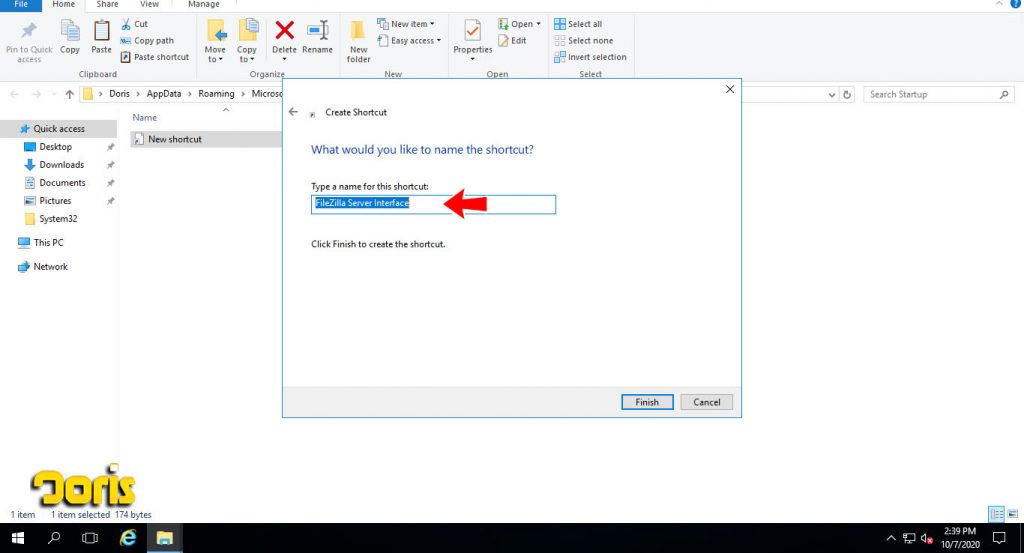
Task: Click the taskbar Search icon
Action: tap(54, 538)
